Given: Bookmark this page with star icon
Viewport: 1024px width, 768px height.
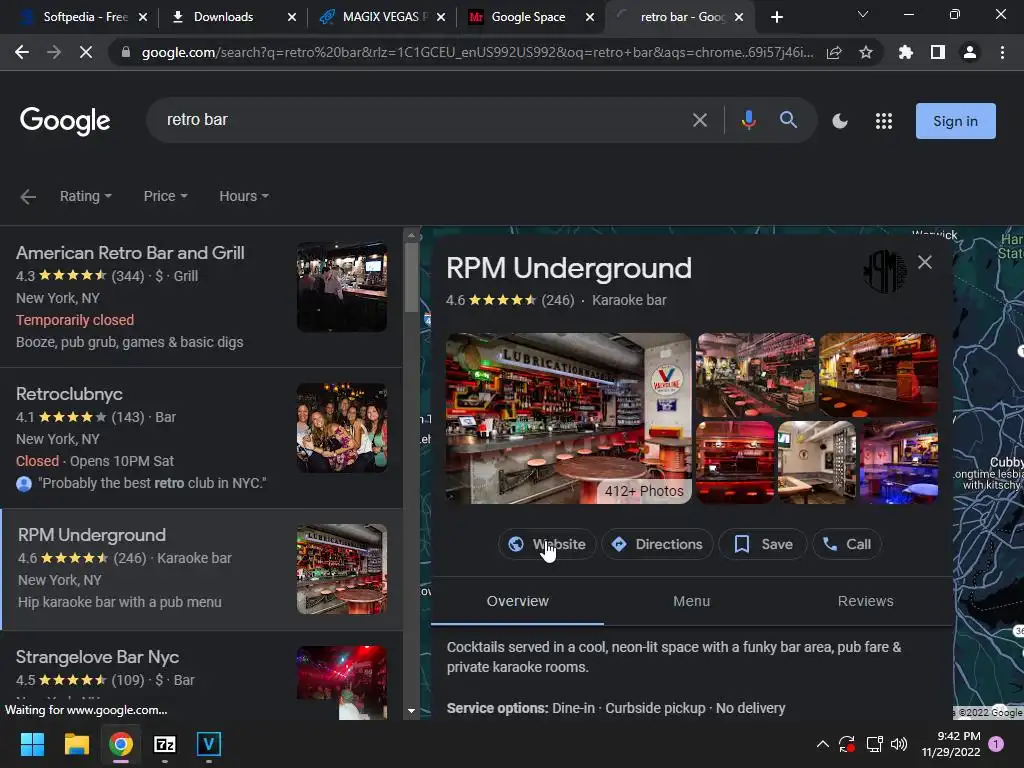Looking at the screenshot, I should (866, 52).
